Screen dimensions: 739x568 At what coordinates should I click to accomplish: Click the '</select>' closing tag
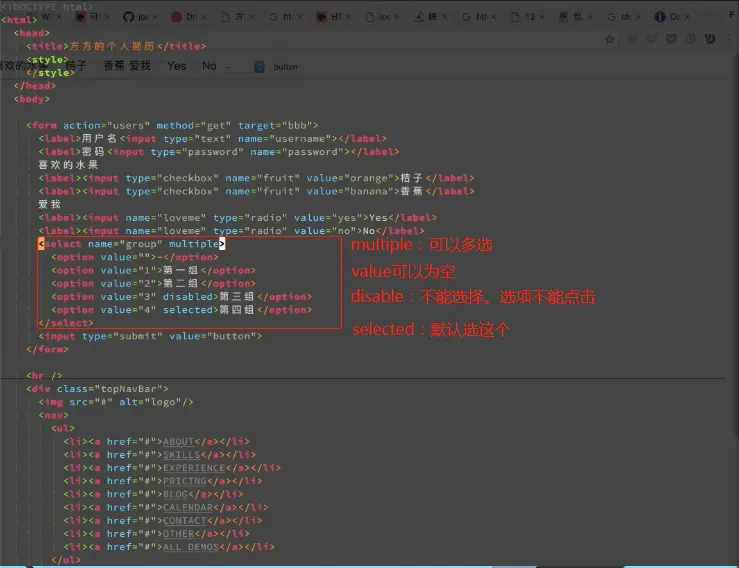click(x=66, y=323)
